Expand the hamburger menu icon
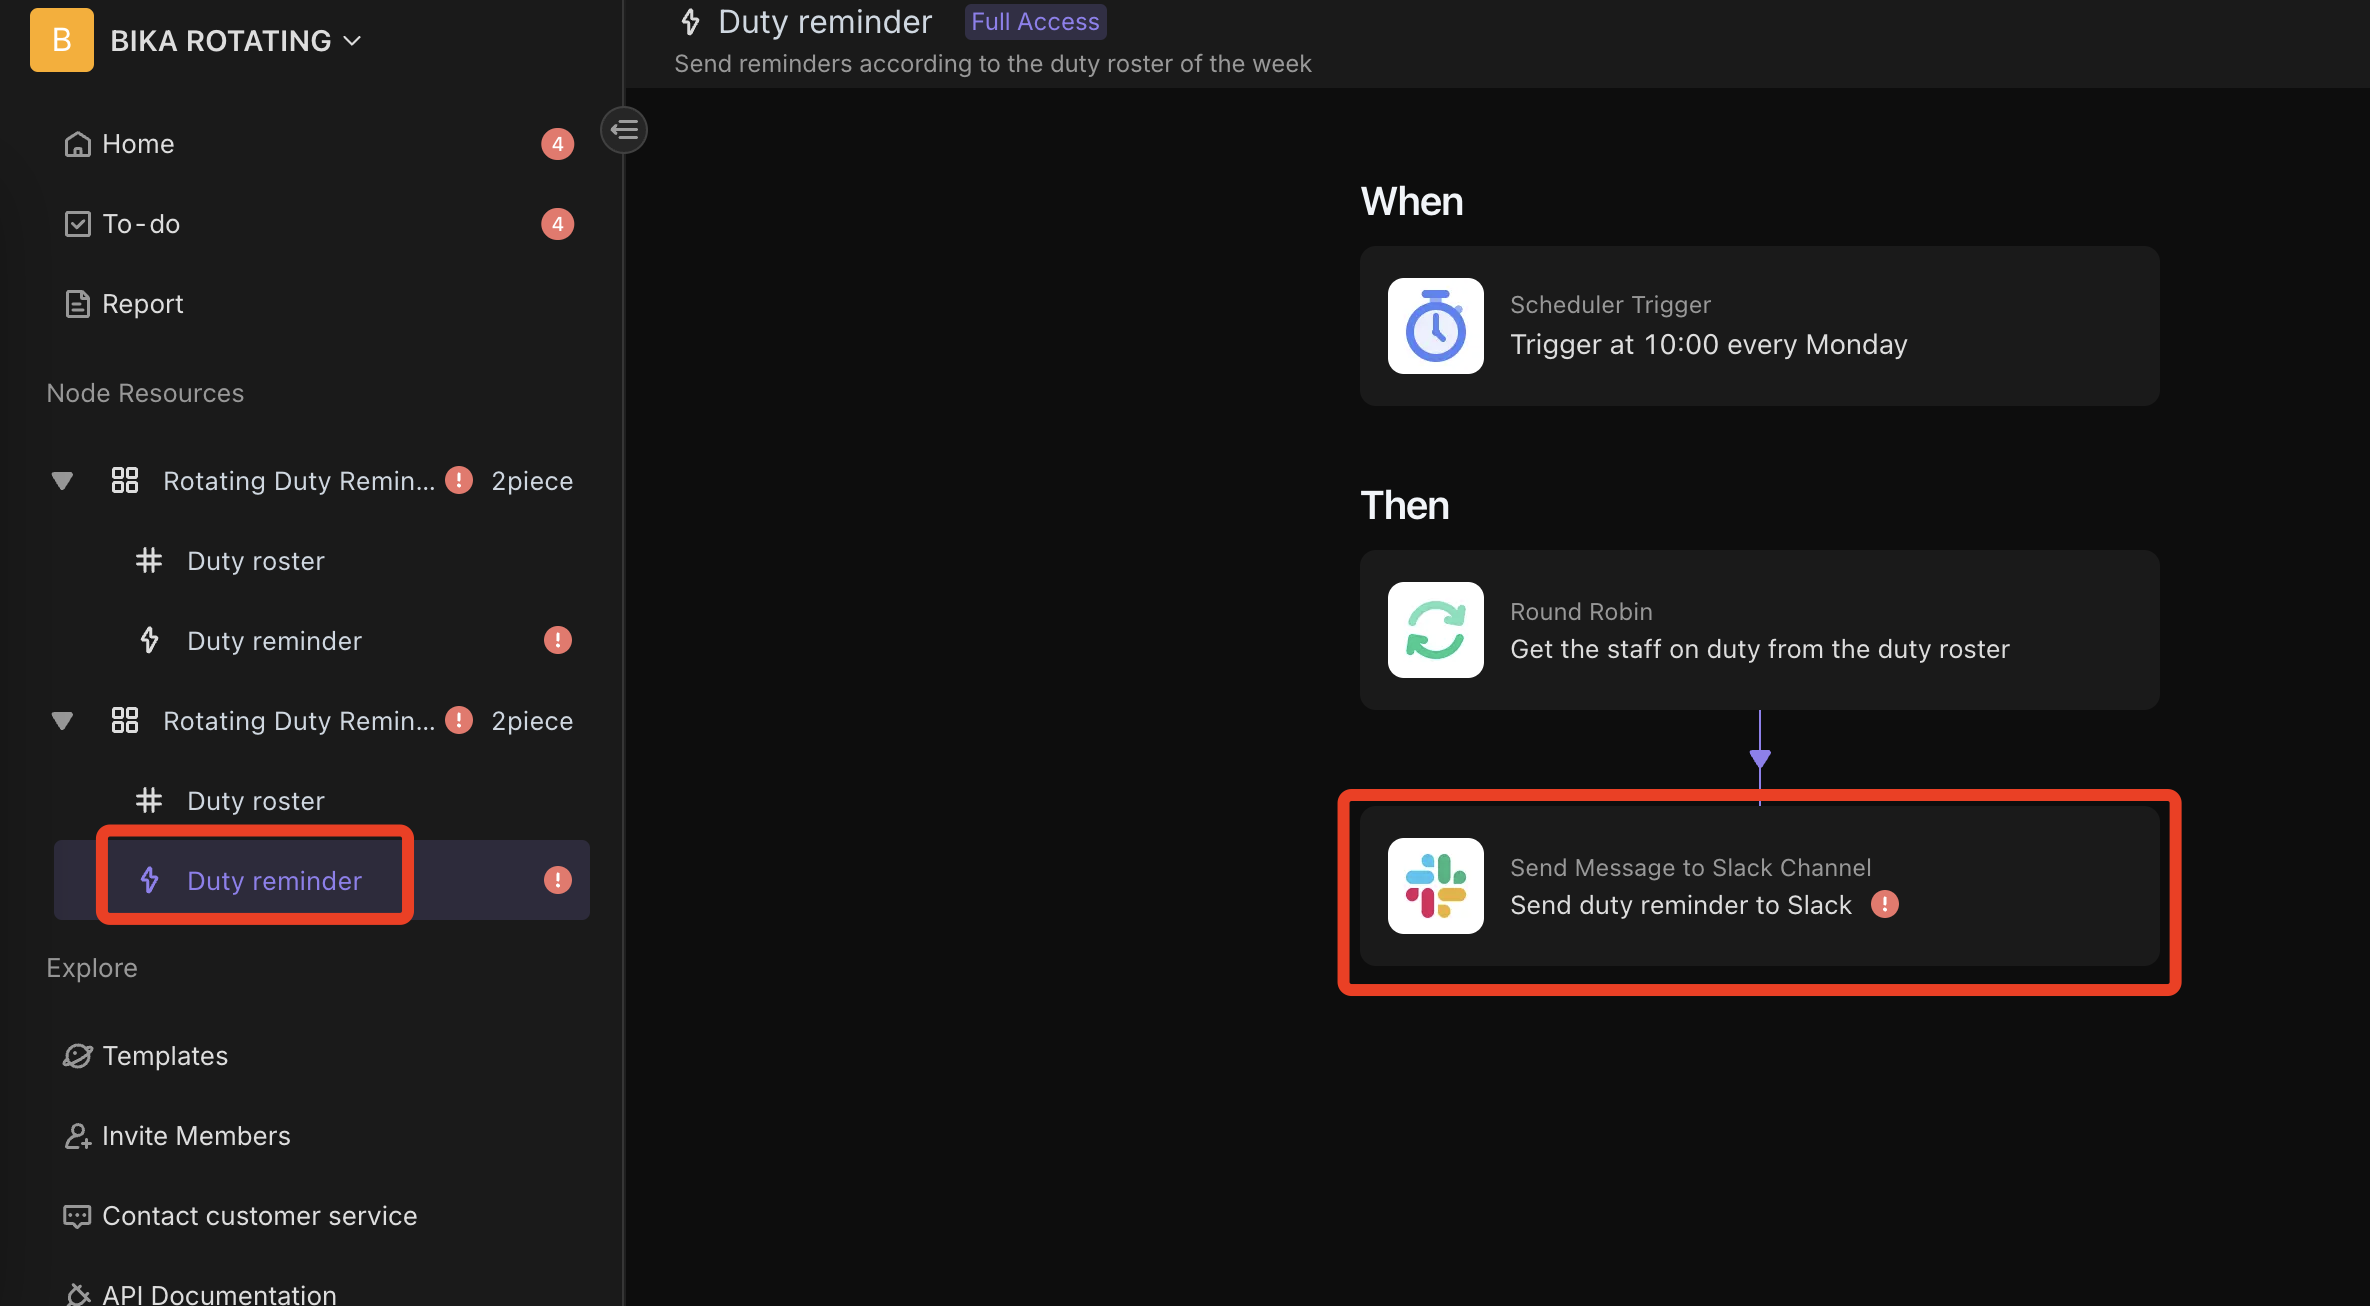2370x1306 pixels. (624, 129)
